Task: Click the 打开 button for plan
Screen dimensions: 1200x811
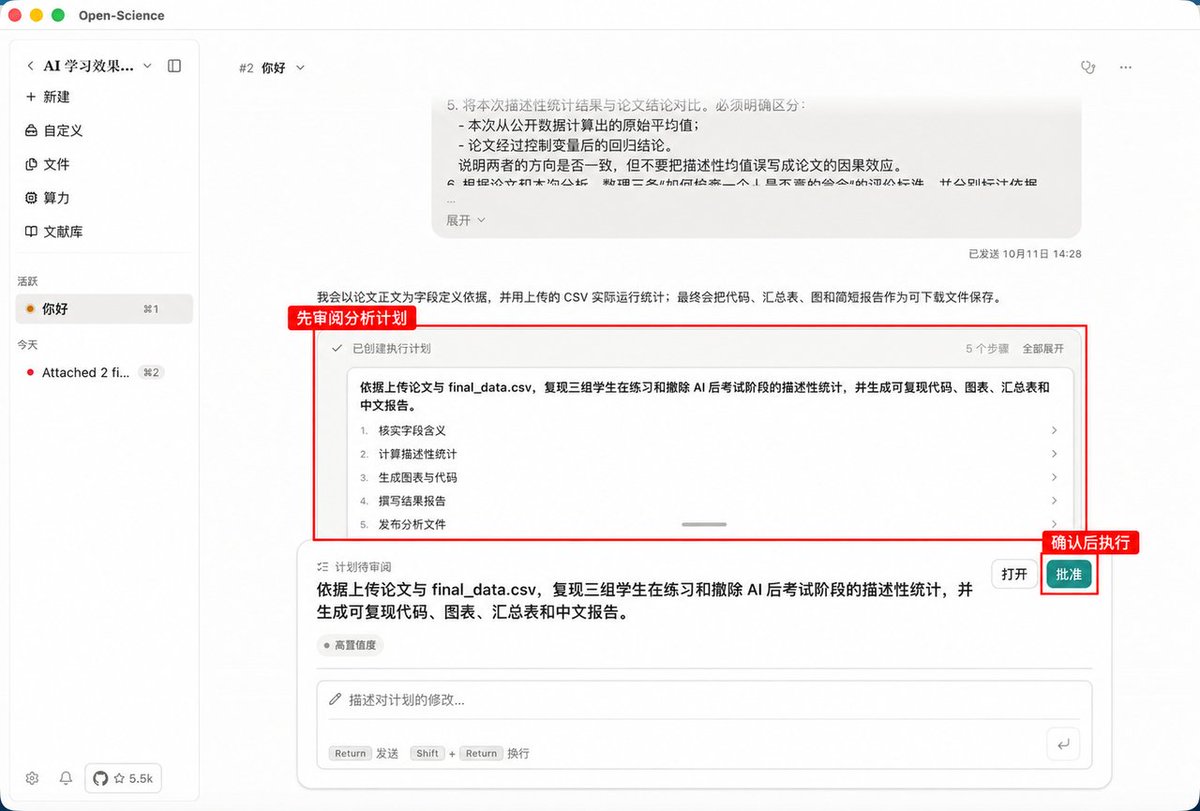Action: pyautogui.click(x=1014, y=574)
